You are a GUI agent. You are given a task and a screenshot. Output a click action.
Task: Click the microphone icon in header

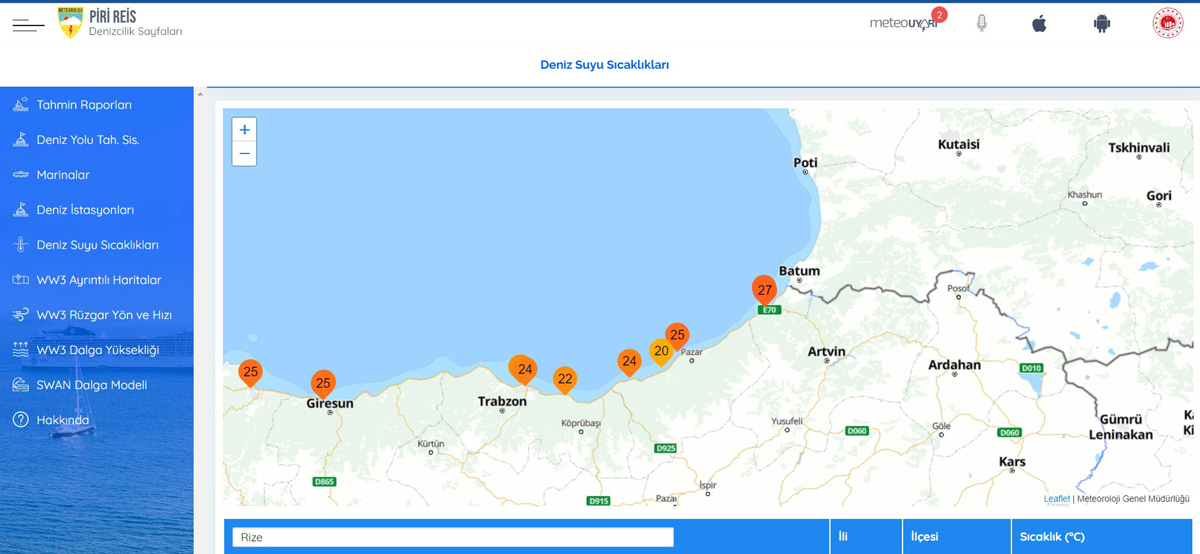pos(981,23)
